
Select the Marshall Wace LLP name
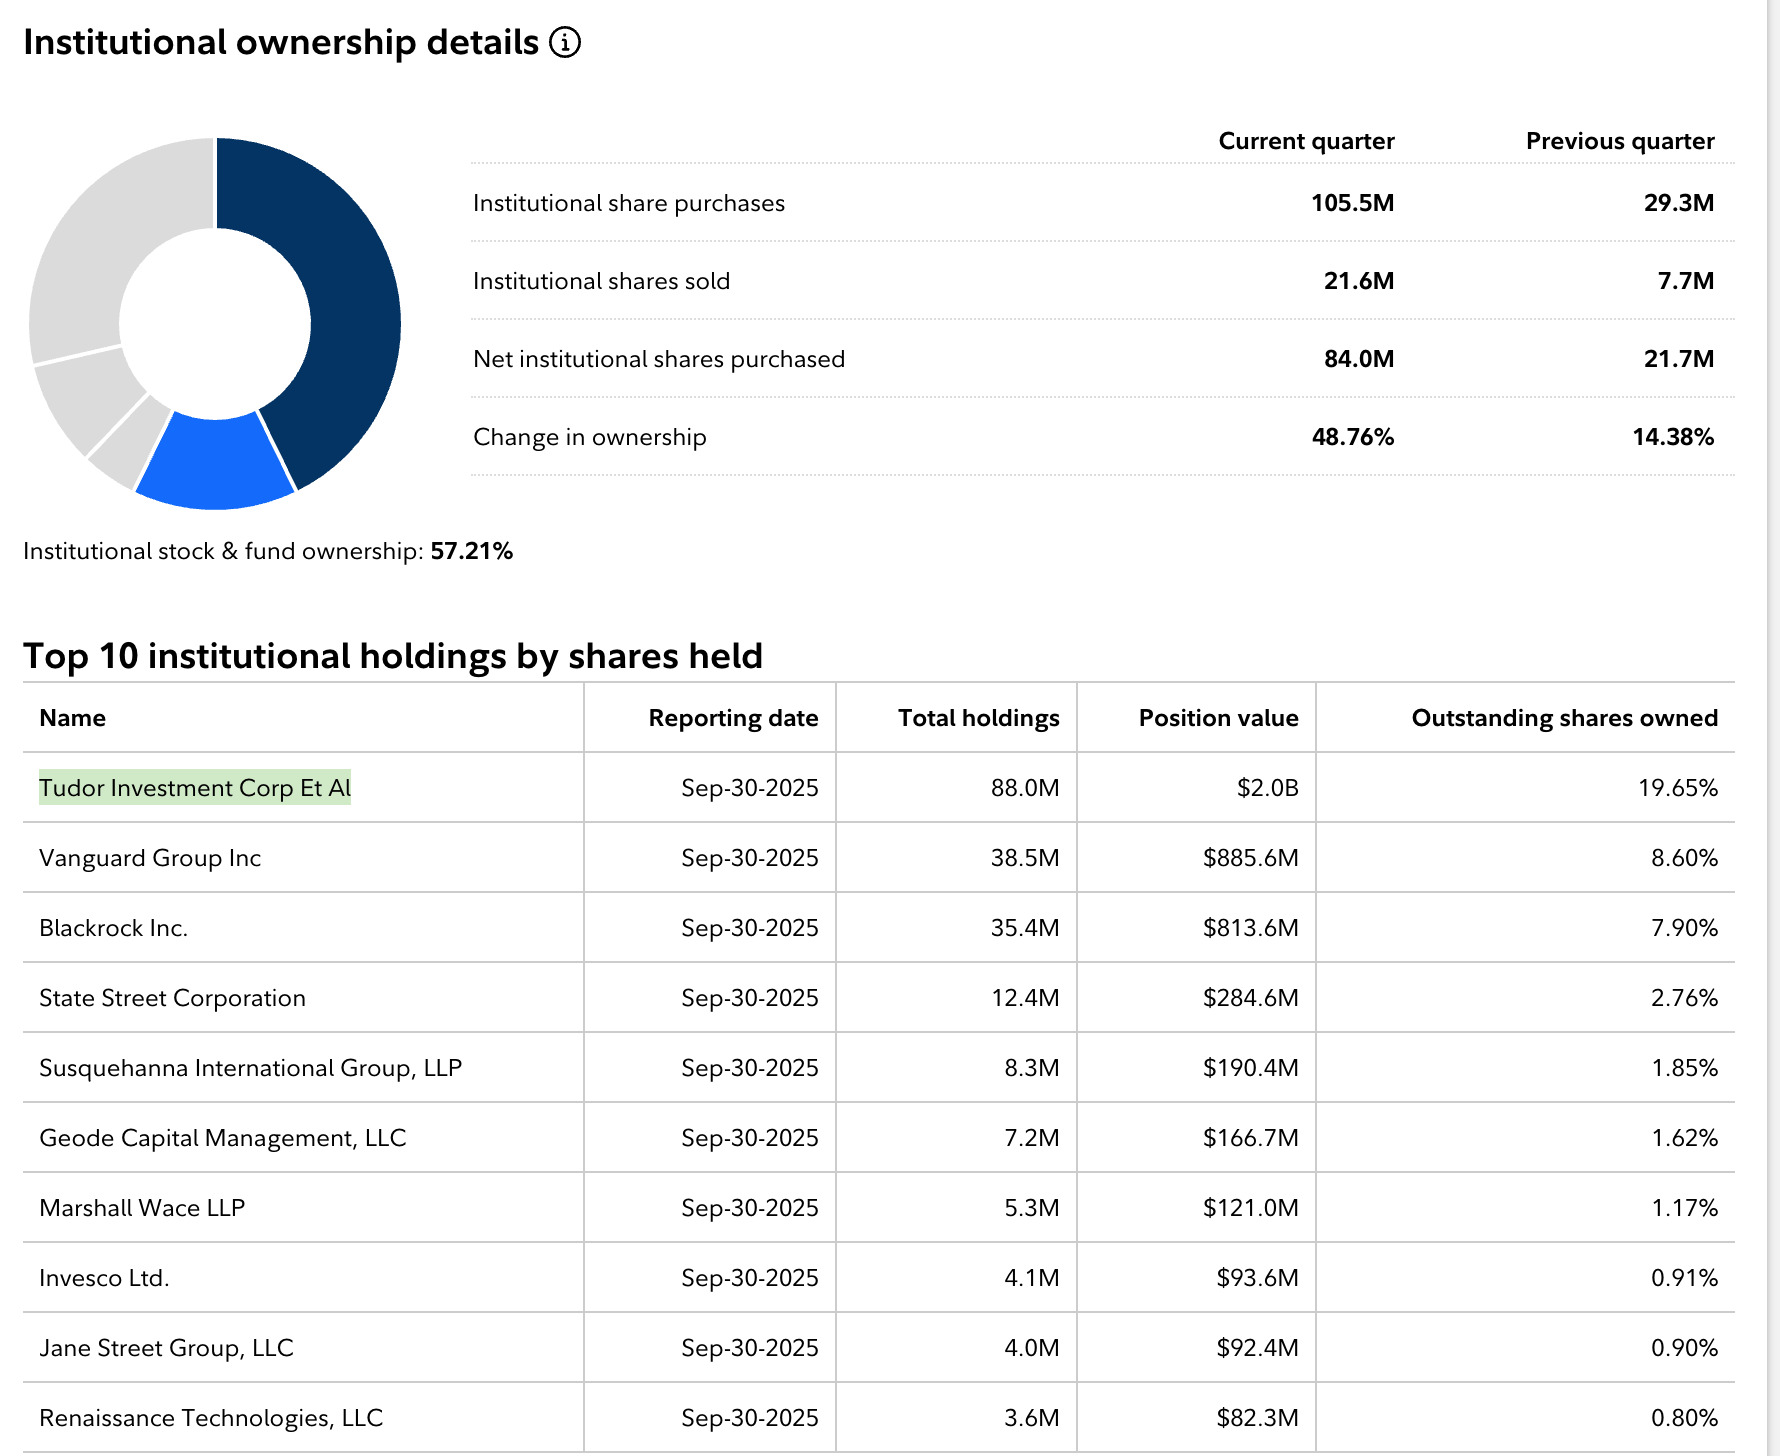(142, 1208)
